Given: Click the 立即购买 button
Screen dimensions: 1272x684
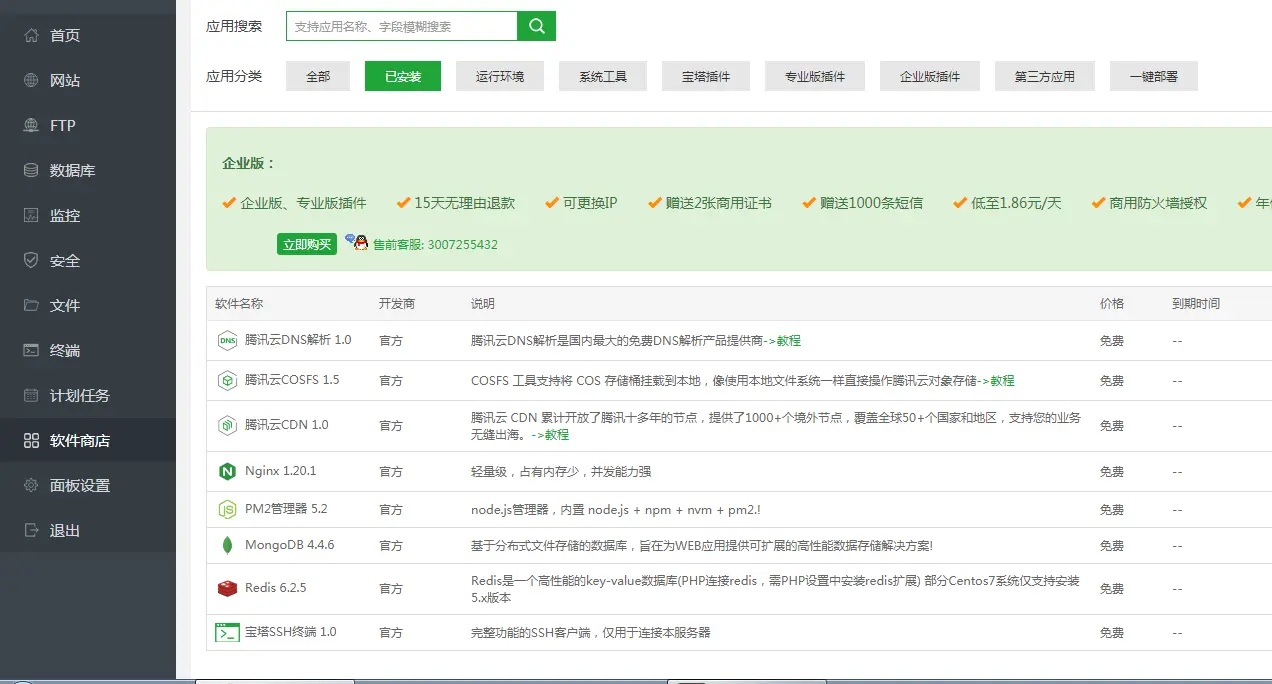Looking at the screenshot, I should click(x=307, y=244).
